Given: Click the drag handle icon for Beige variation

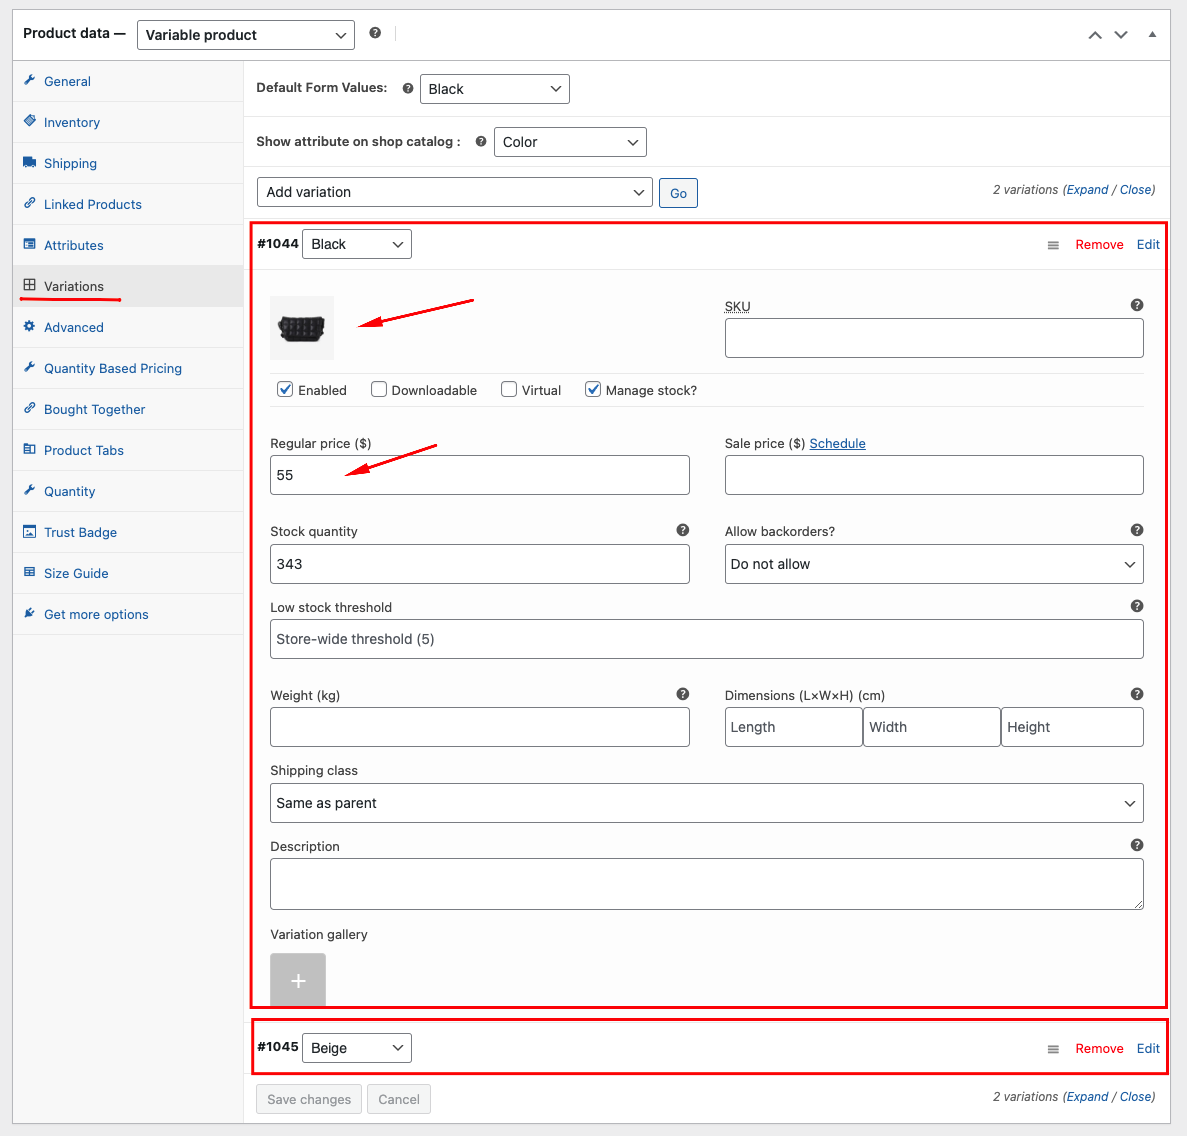Looking at the screenshot, I should pyautogui.click(x=1053, y=1049).
